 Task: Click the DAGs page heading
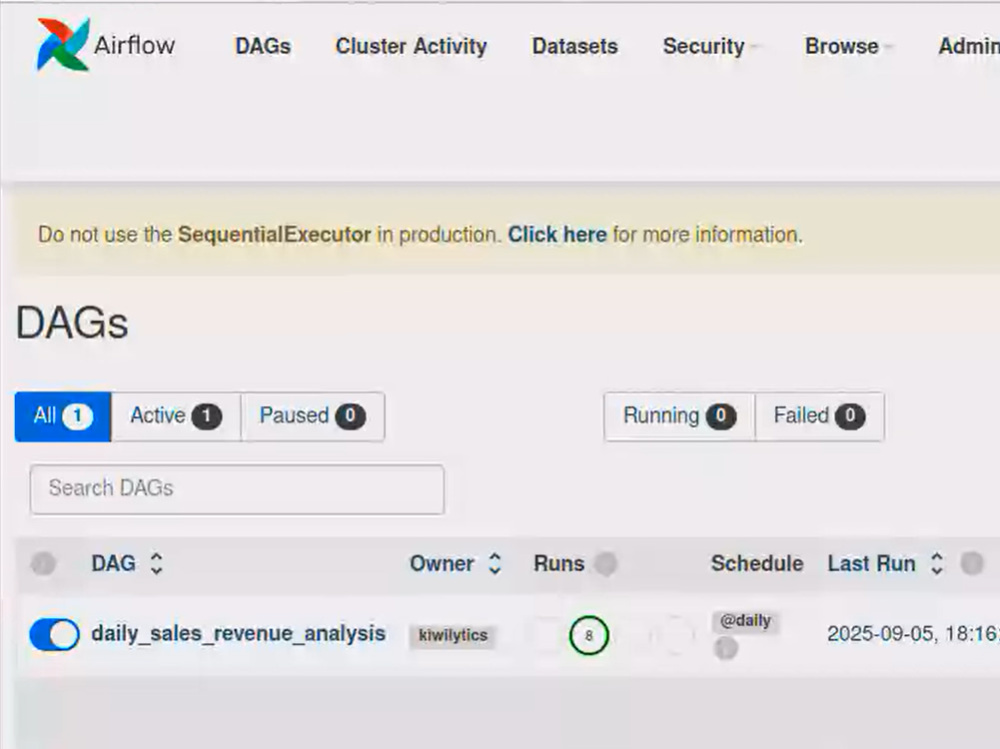pos(71,323)
